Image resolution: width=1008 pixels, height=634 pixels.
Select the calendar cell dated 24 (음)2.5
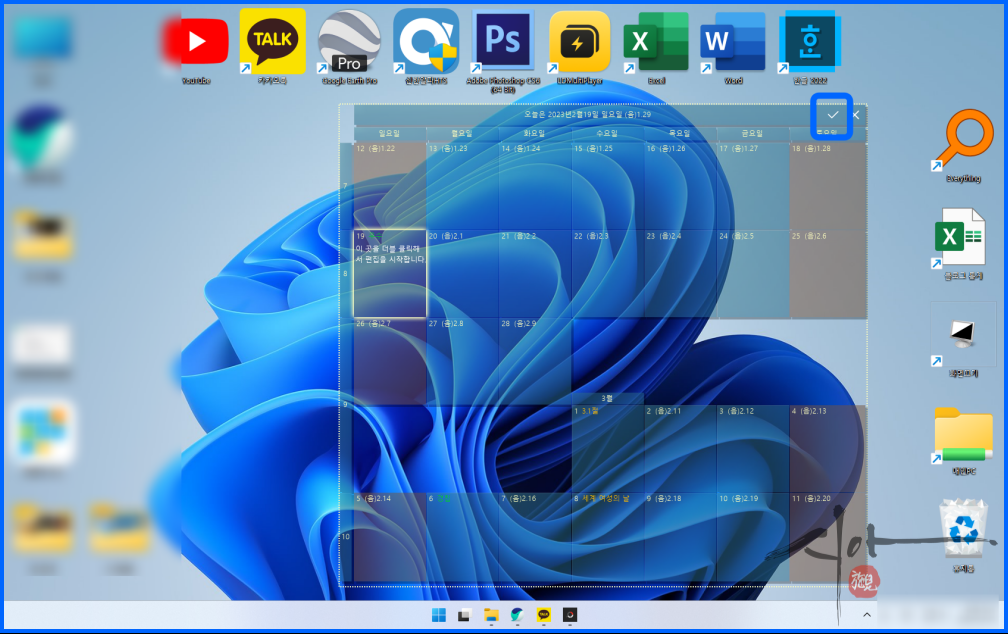[753, 273]
